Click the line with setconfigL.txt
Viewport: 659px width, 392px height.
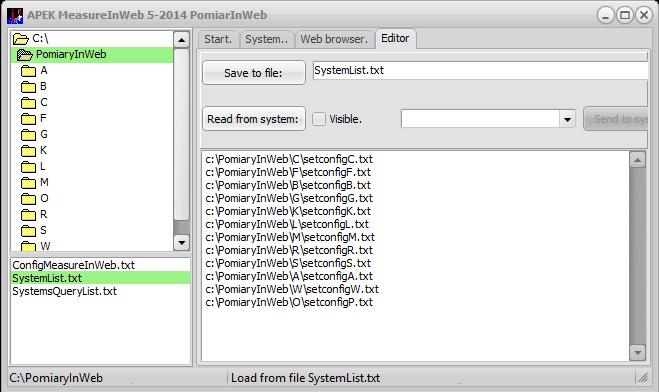coord(287,224)
